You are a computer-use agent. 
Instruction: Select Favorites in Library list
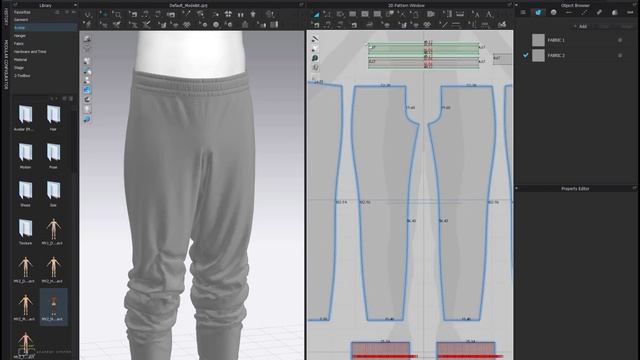(22, 12)
